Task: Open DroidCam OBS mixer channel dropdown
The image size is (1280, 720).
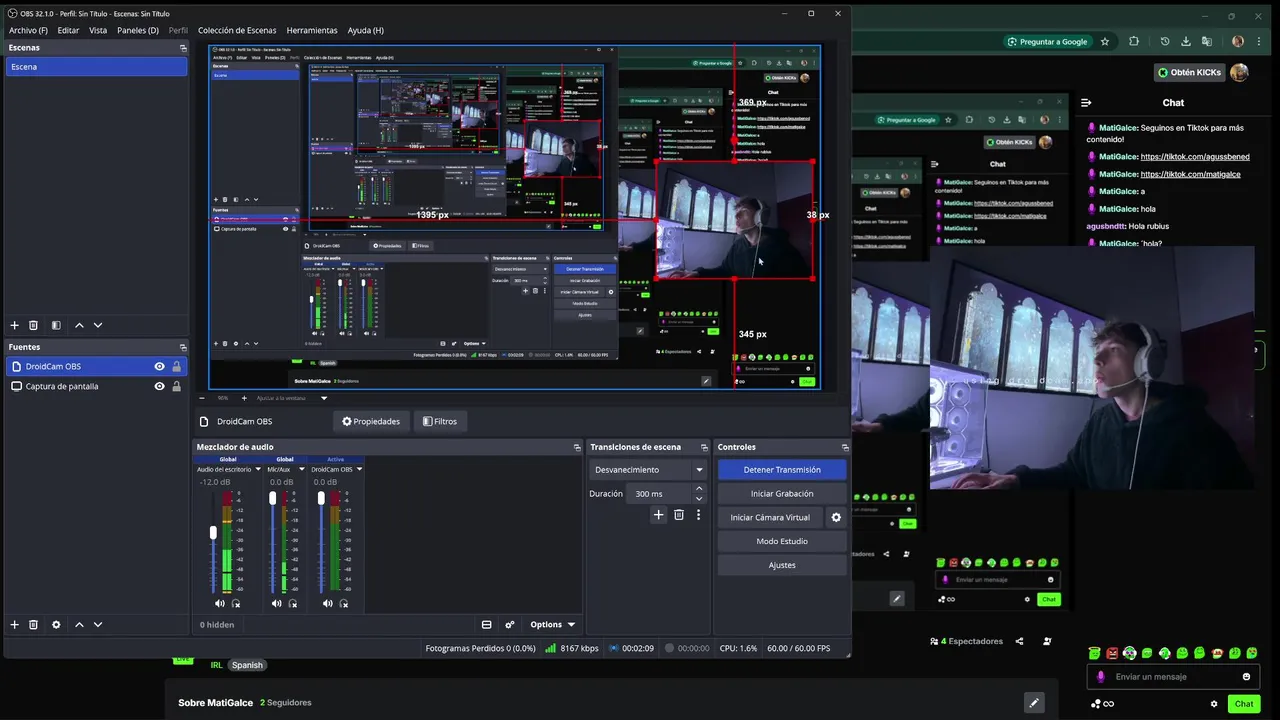Action: (359, 469)
